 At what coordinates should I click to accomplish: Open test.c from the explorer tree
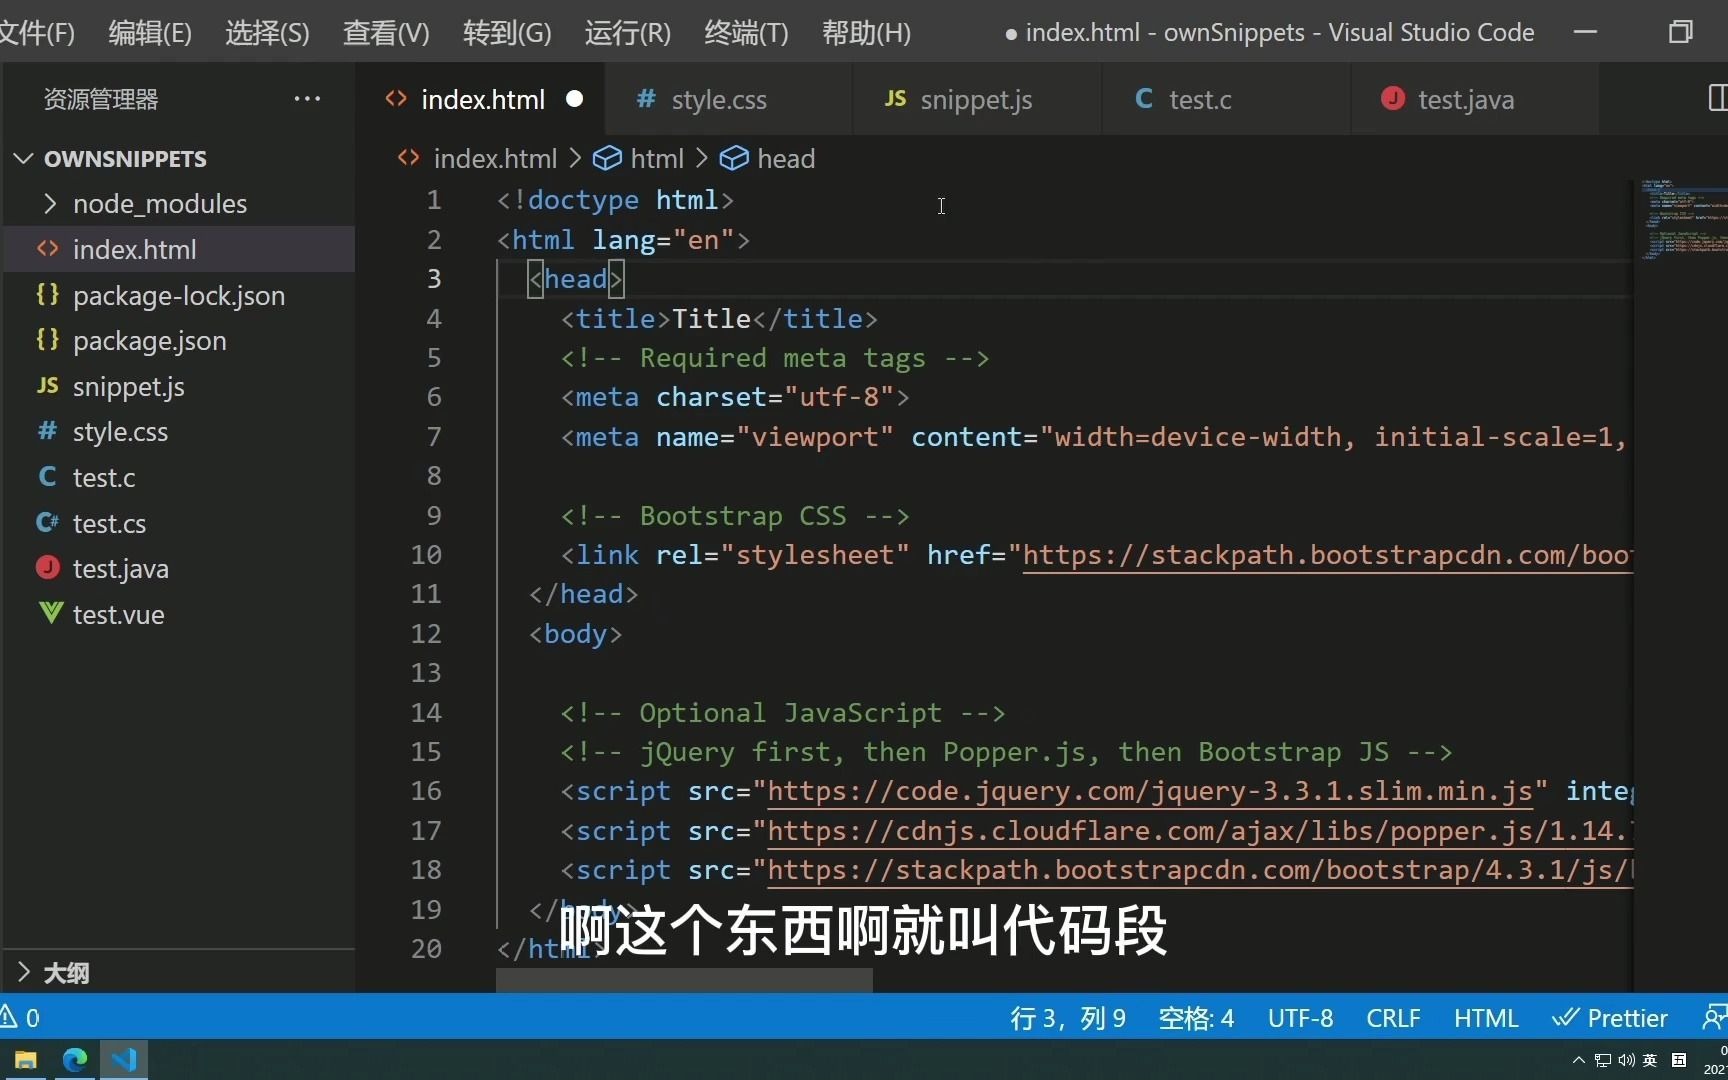[x=178, y=477]
